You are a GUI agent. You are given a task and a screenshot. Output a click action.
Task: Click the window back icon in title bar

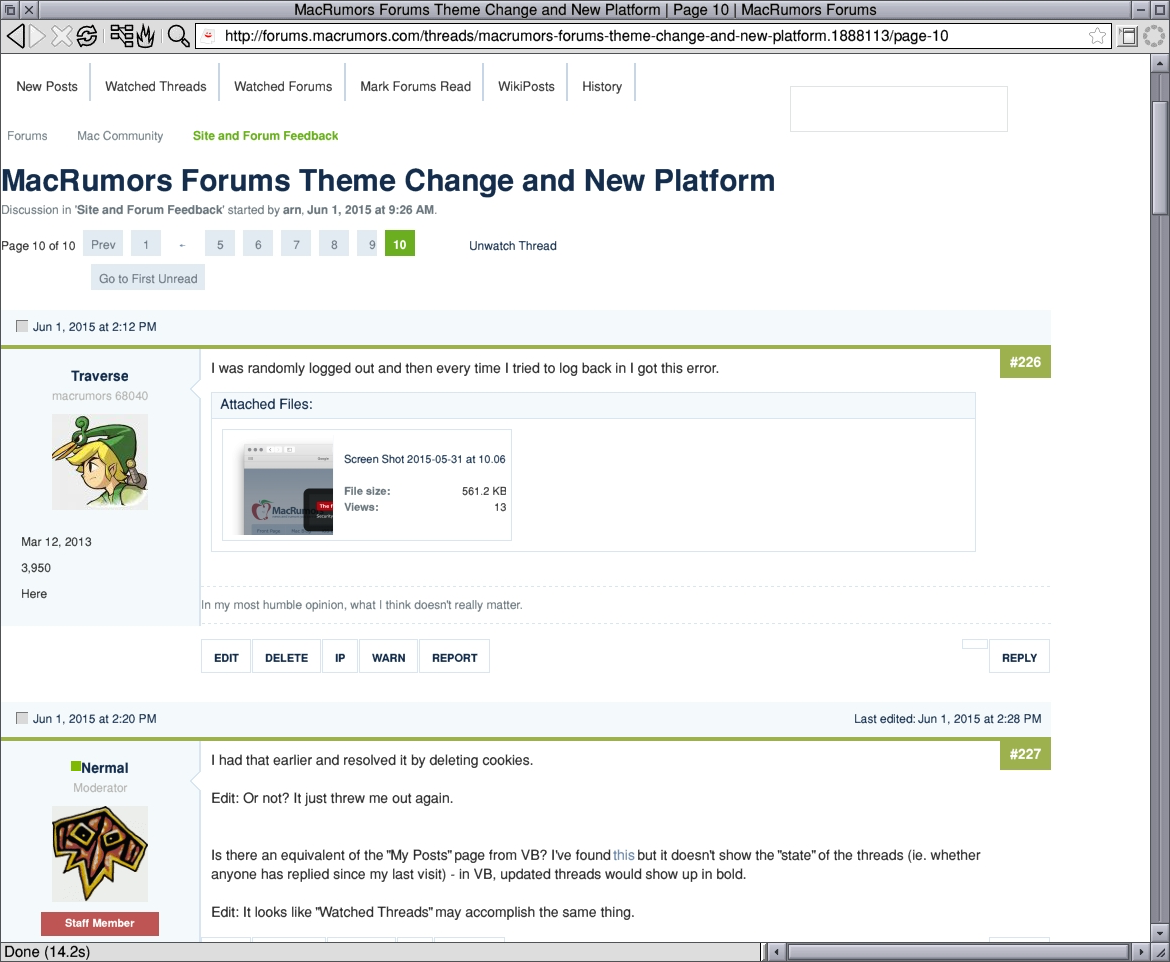click(10, 10)
